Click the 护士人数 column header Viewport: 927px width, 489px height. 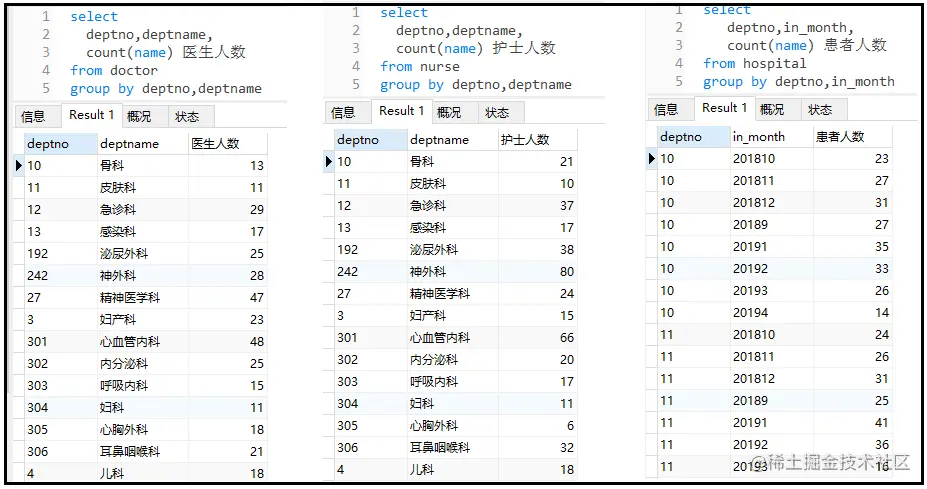[x=537, y=140]
